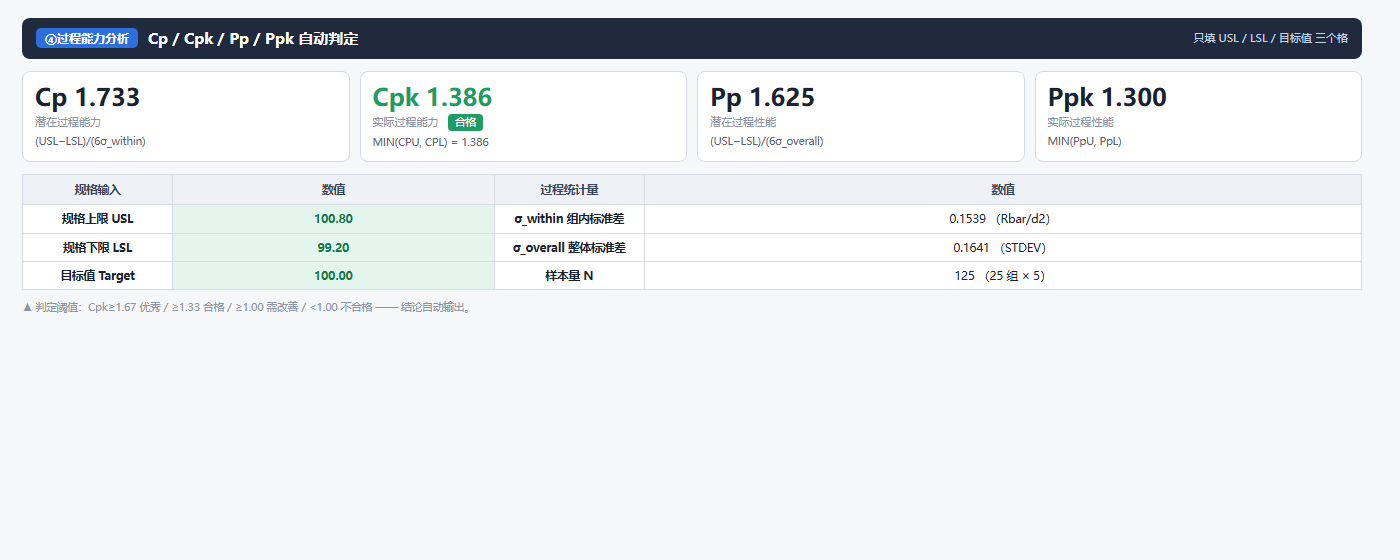Click formula MIN(PpU, PpL)
Image resolution: width=1400 pixels, height=560 pixels.
(1087, 141)
